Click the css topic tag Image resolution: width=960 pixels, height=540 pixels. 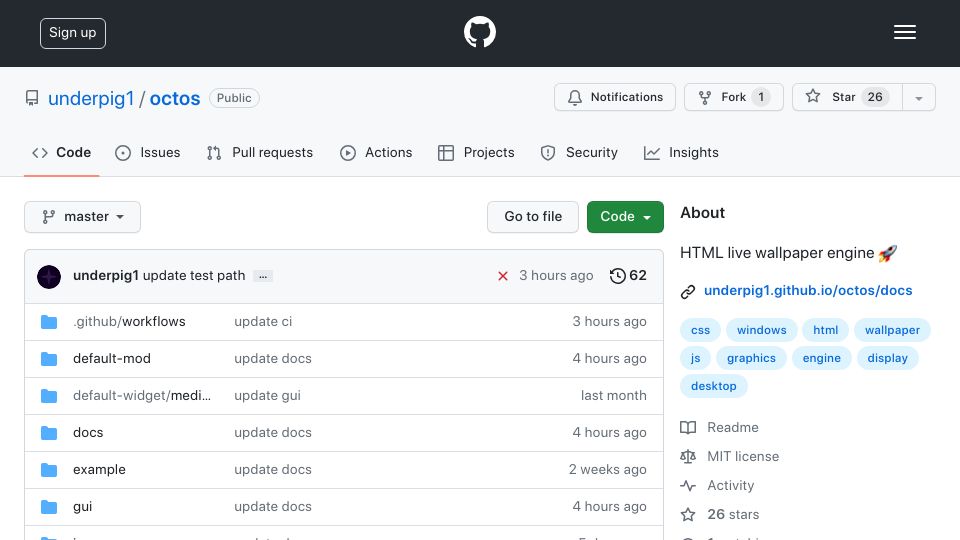pos(700,330)
